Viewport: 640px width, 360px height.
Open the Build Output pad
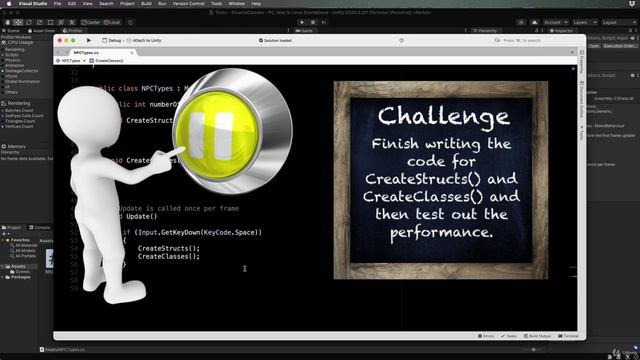coord(537,336)
